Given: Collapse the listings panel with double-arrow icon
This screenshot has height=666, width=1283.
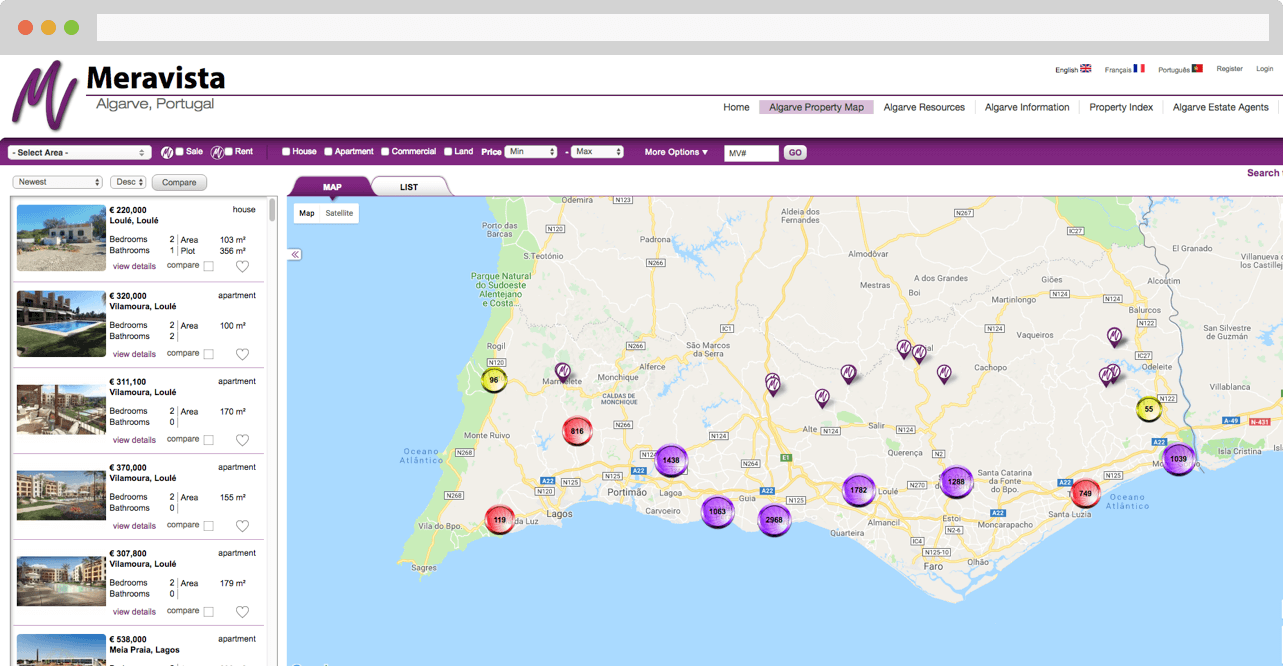Looking at the screenshot, I should click(295, 255).
